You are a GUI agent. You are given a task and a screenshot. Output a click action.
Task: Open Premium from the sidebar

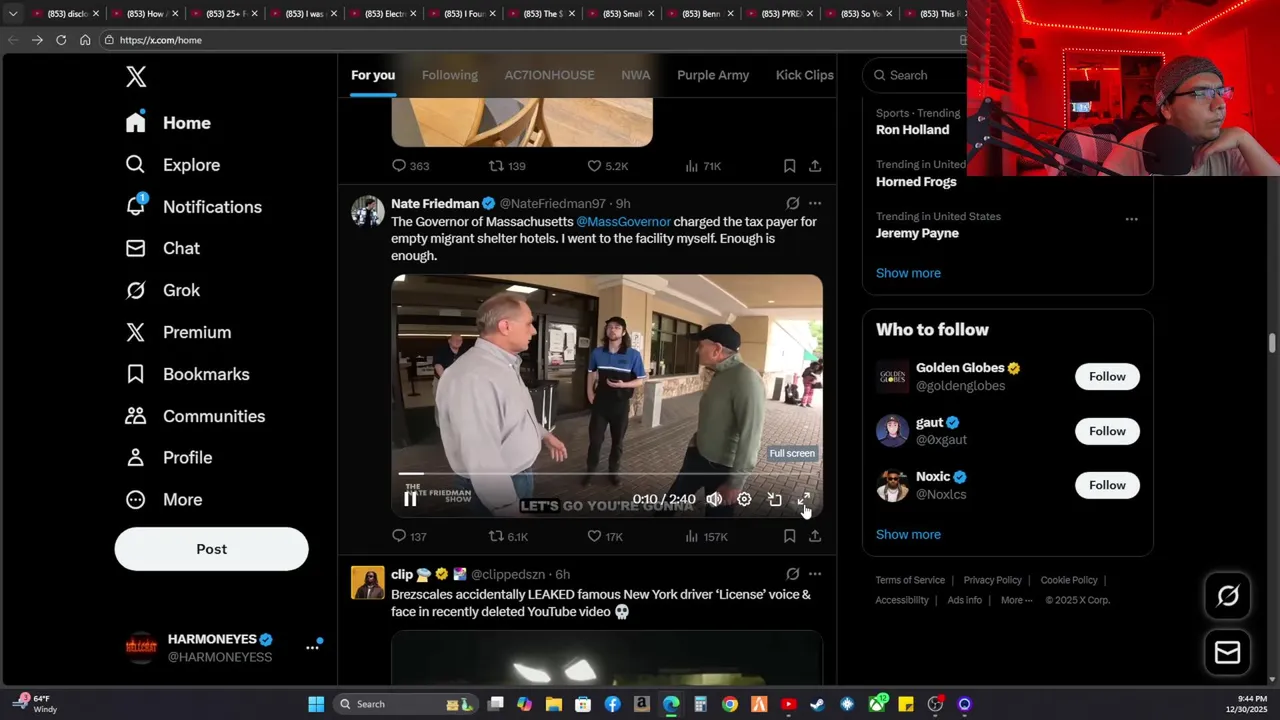(178, 332)
